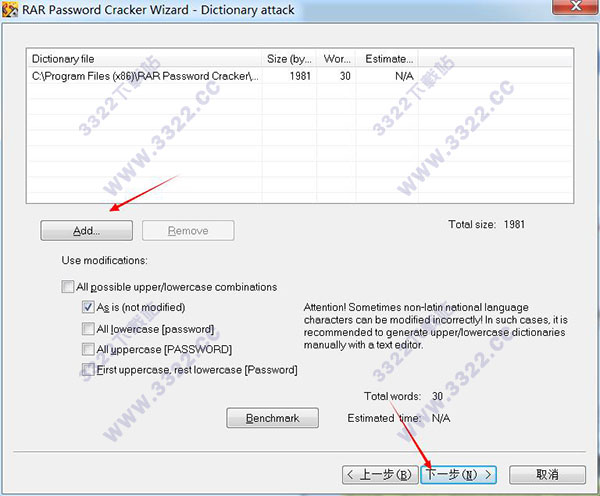Select the C:\Program Files (x86) dictionary row

point(300,76)
